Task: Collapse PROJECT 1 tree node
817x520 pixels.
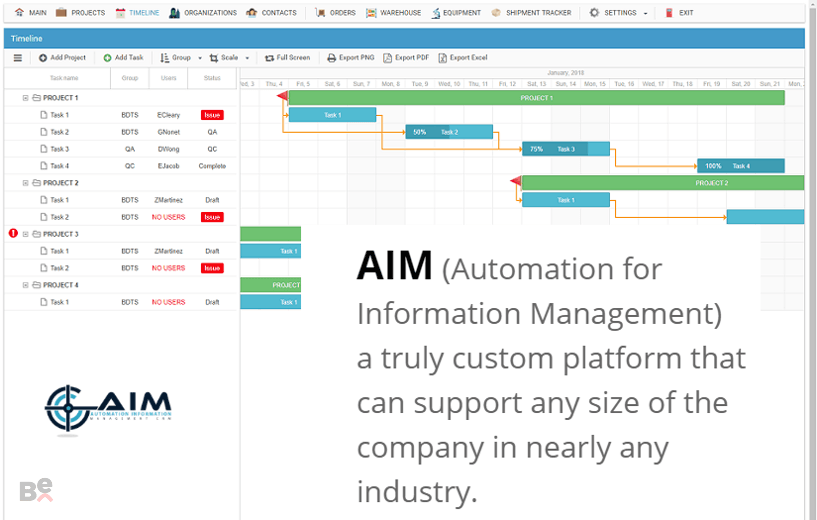Action: [25, 98]
